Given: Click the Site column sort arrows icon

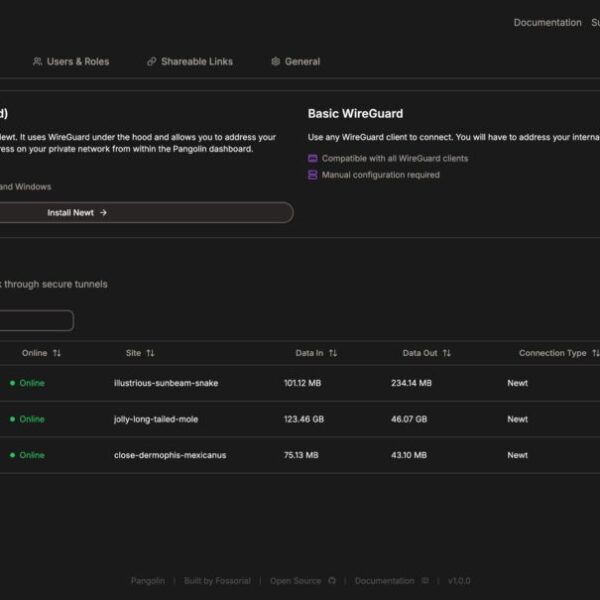Looking at the screenshot, I should click(150, 353).
